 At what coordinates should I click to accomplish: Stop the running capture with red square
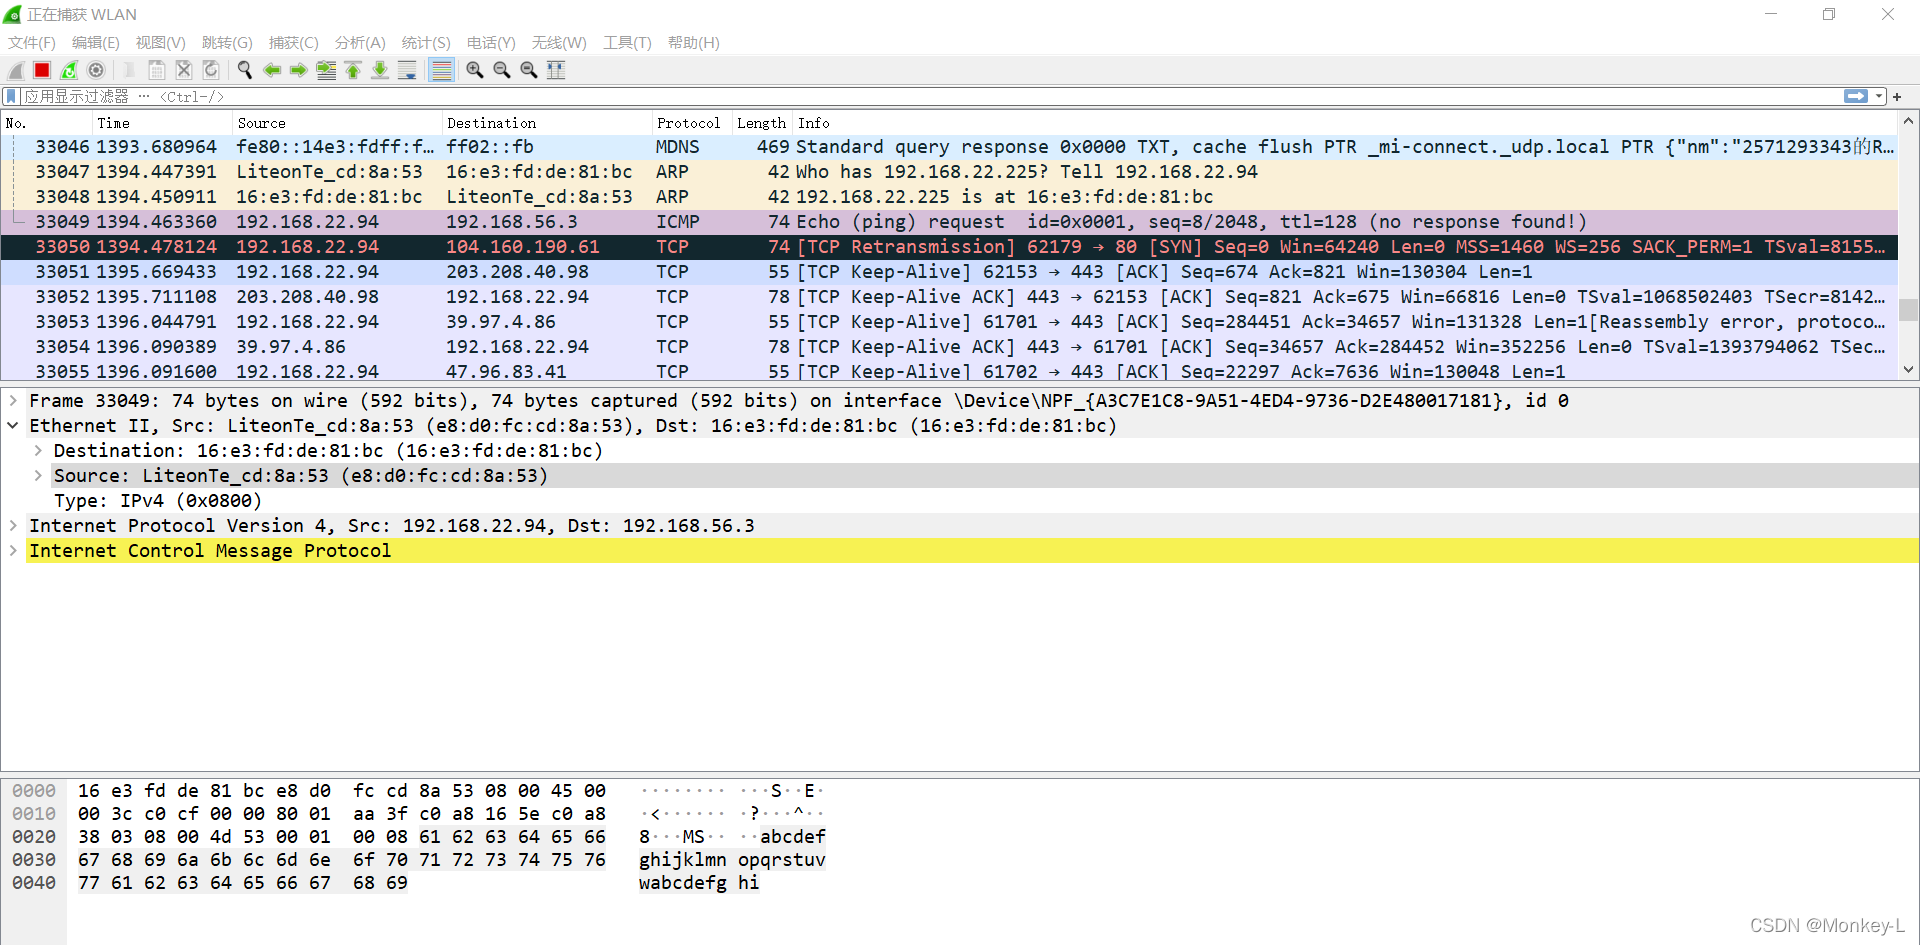pos(42,70)
